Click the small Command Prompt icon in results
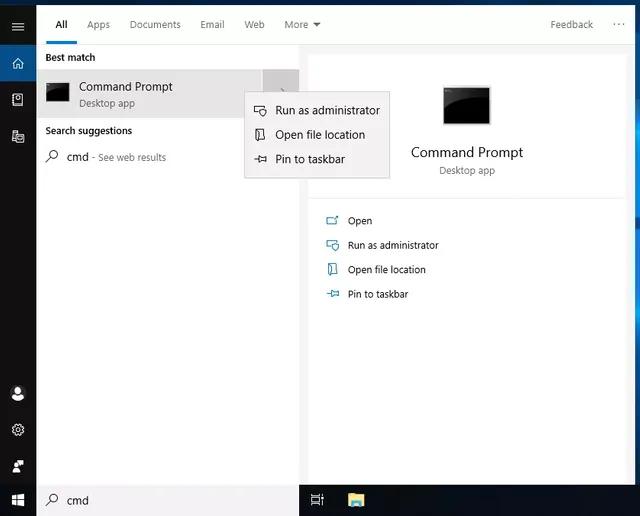The image size is (640, 516). 58,92
